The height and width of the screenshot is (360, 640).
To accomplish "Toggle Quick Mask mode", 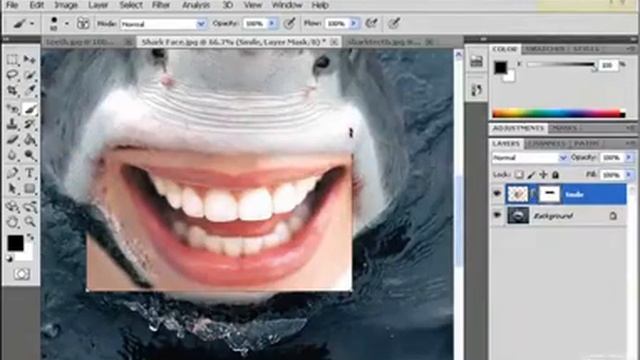I will pyautogui.click(x=22, y=274).
